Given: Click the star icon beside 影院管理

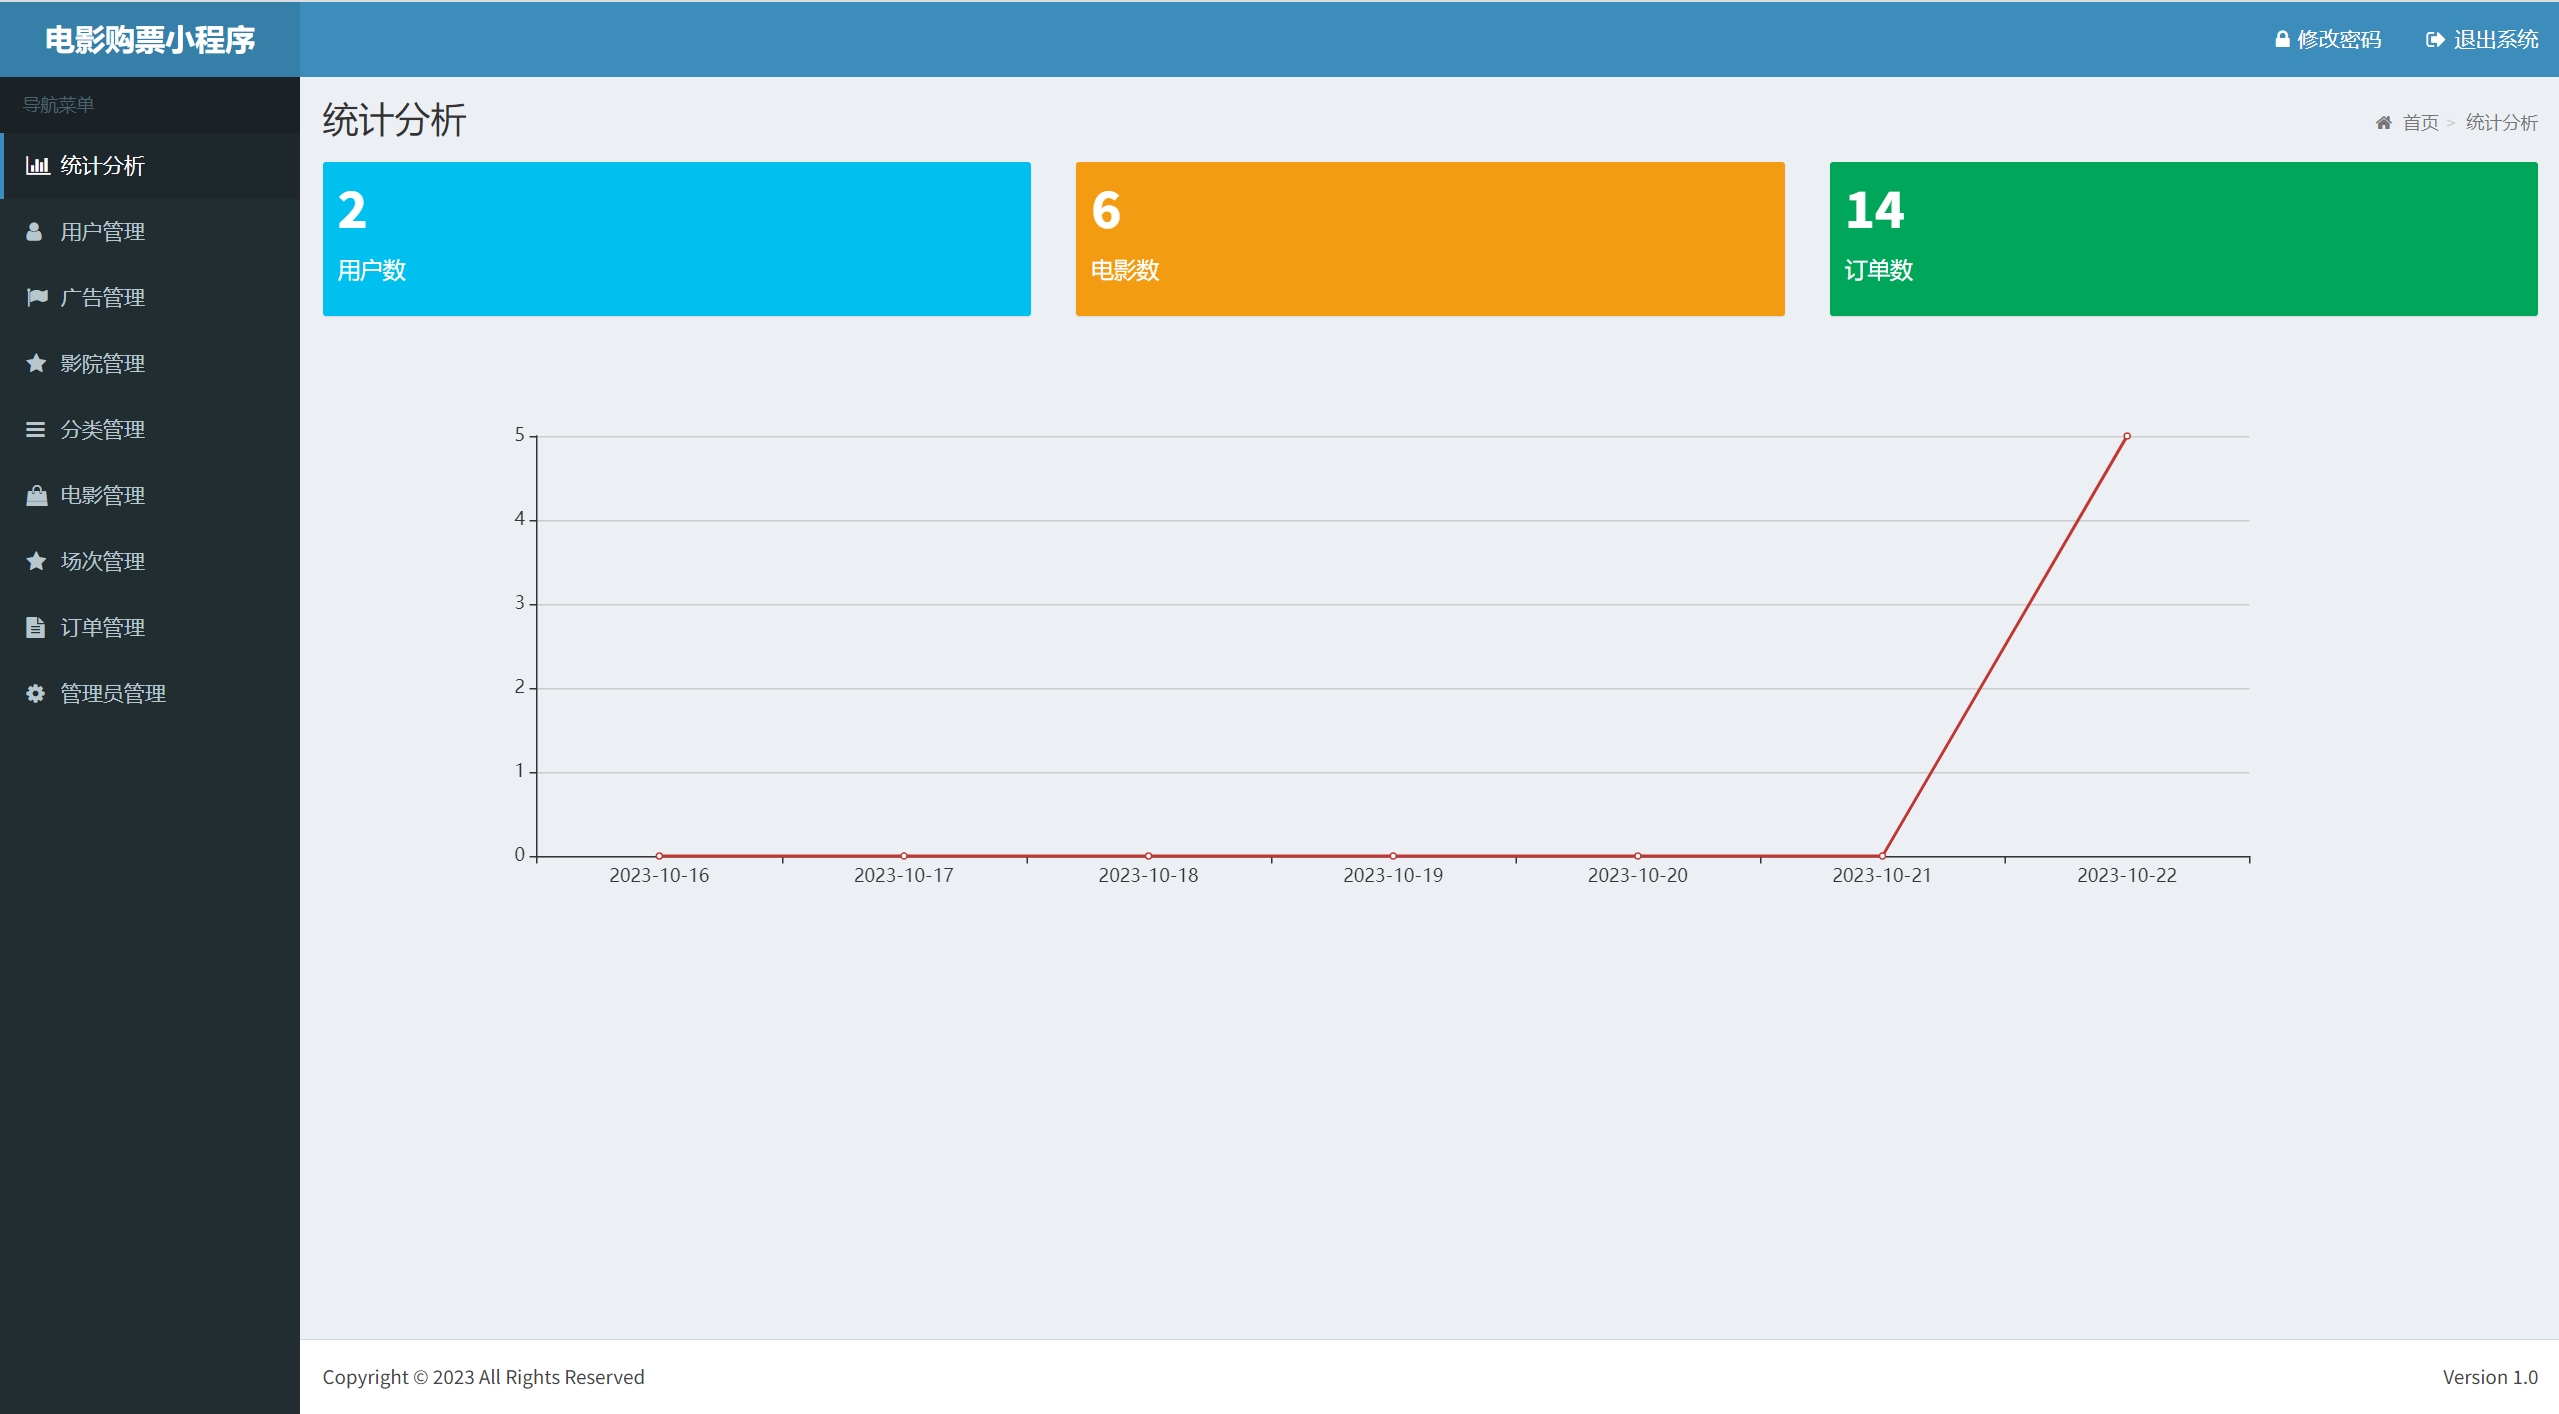Looking at the screenshot, I should click(x=36, y=363).
